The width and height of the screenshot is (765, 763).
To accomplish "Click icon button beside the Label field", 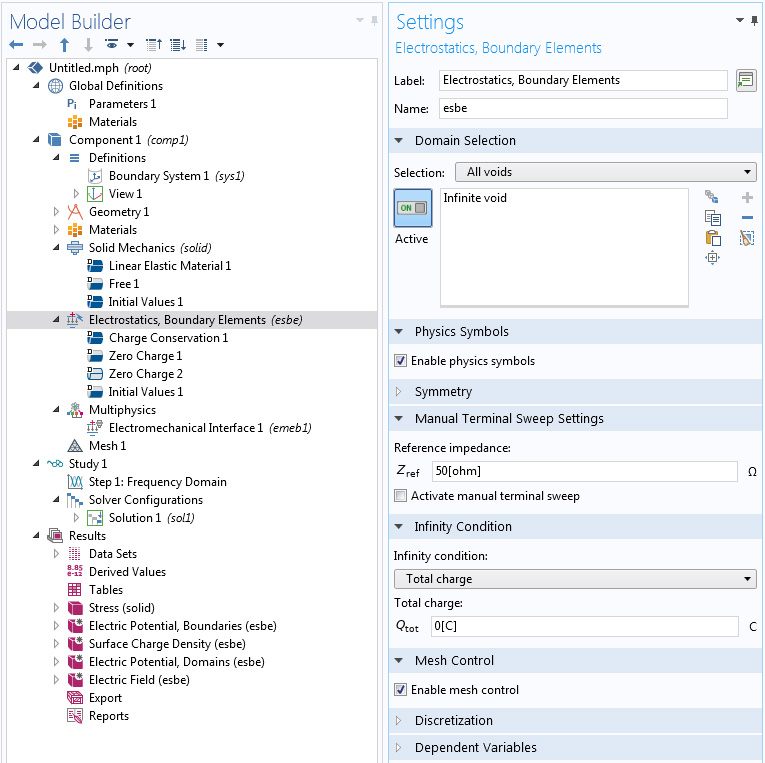I will tap(745, 81).
